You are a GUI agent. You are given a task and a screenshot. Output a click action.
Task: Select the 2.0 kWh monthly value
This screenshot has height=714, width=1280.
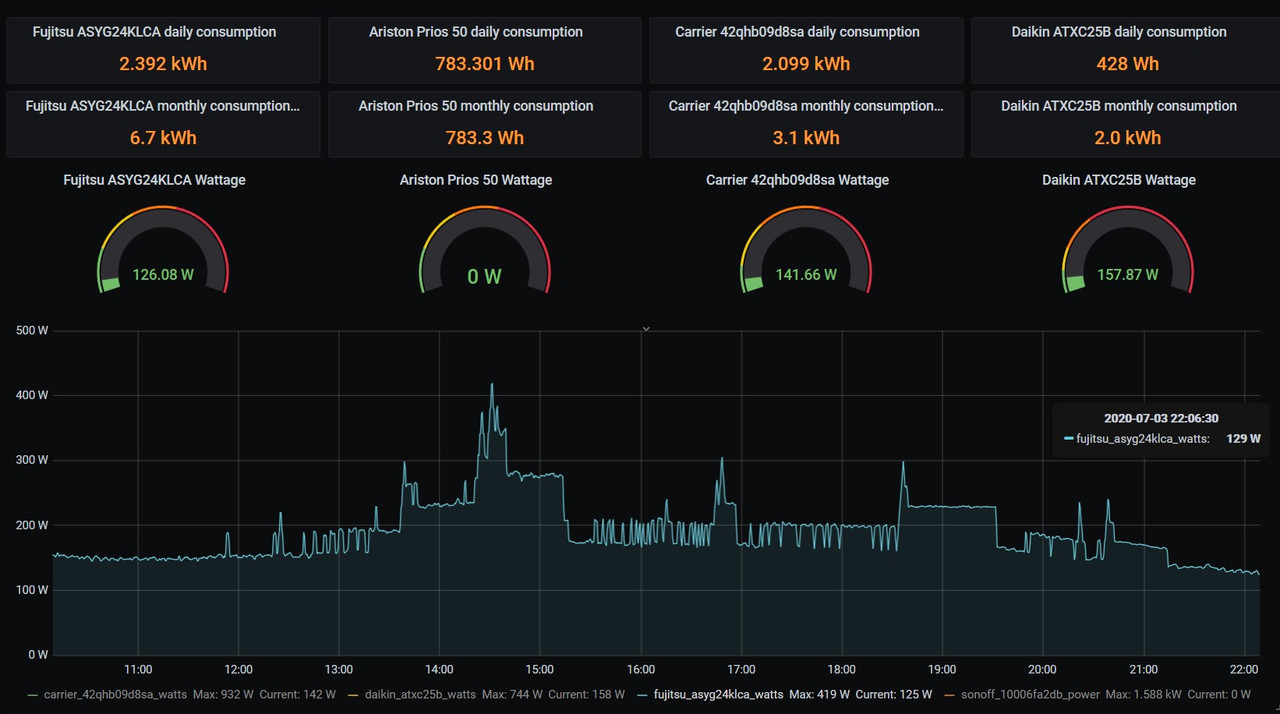pyautogui.click(x=1127, y=138)
